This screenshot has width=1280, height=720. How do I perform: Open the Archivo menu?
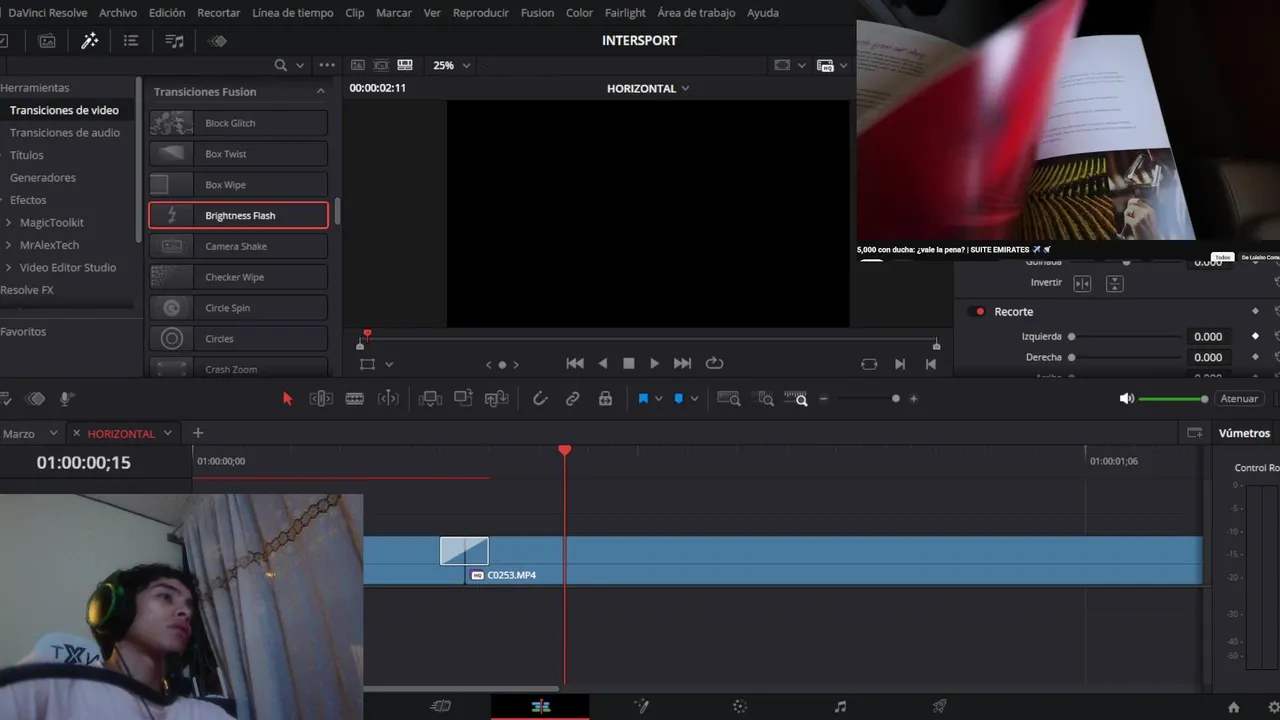[118, 13]
